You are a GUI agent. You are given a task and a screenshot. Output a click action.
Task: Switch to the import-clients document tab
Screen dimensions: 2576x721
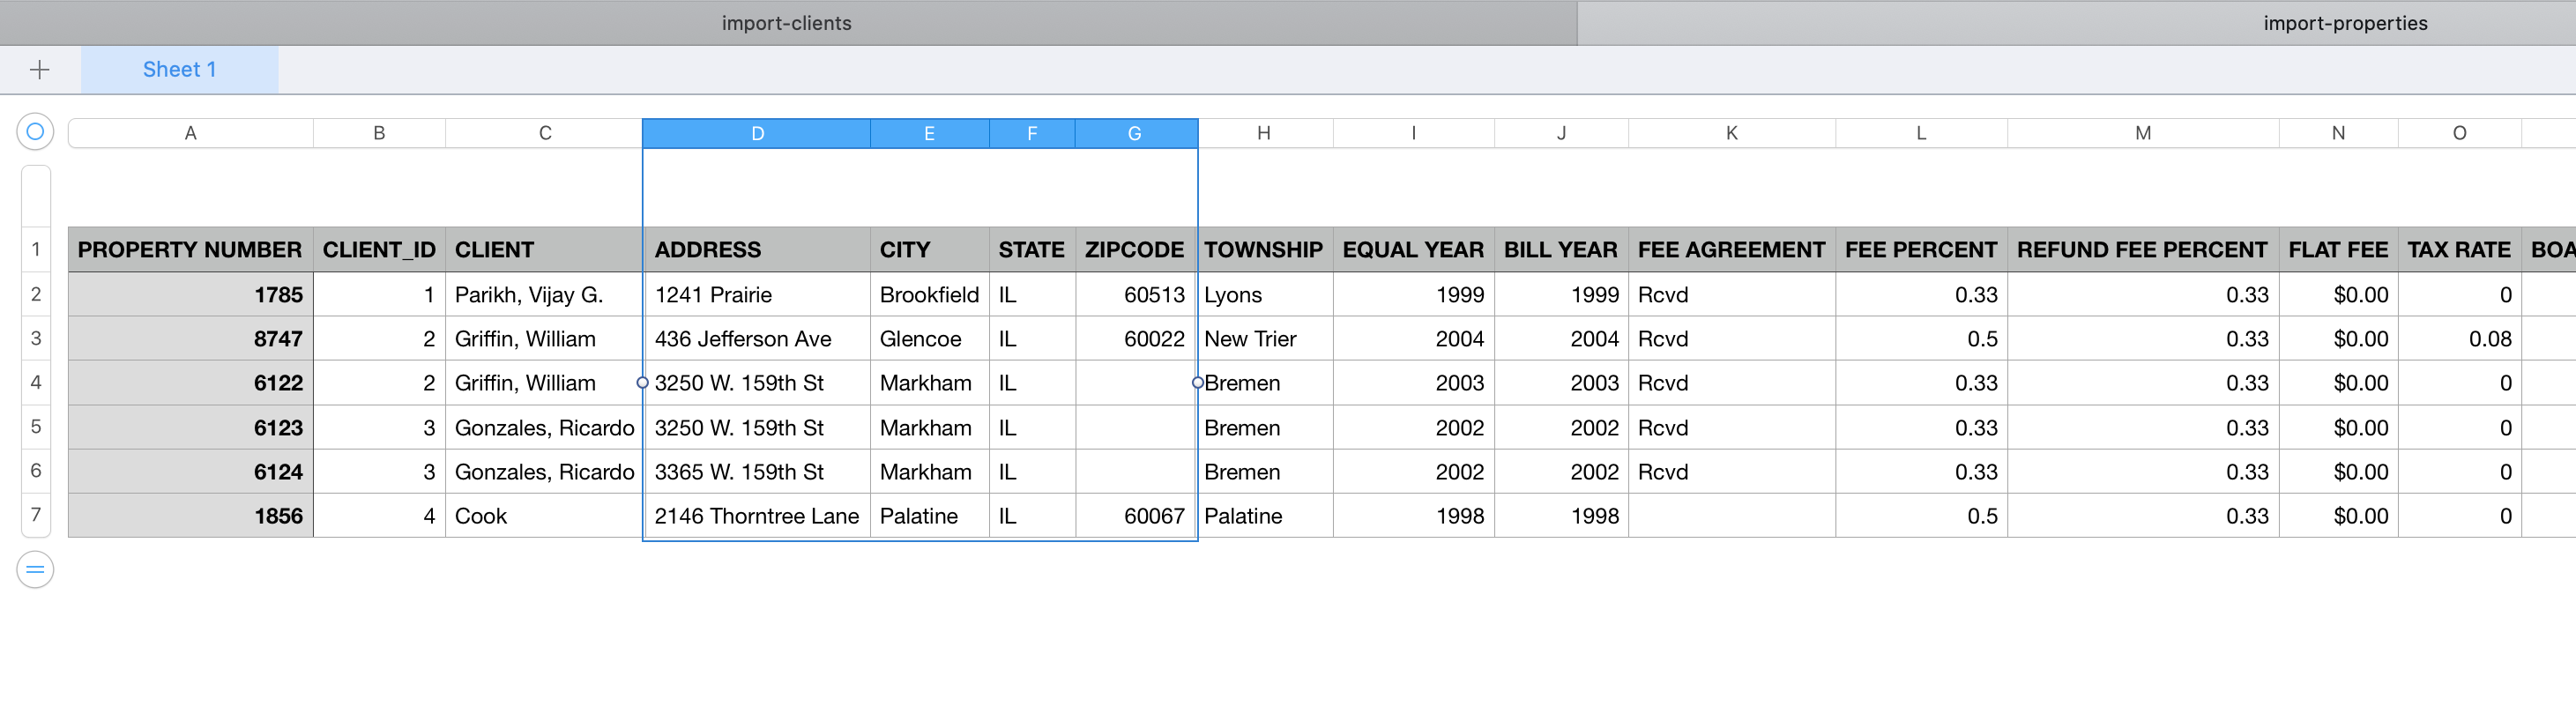[787, 23]
